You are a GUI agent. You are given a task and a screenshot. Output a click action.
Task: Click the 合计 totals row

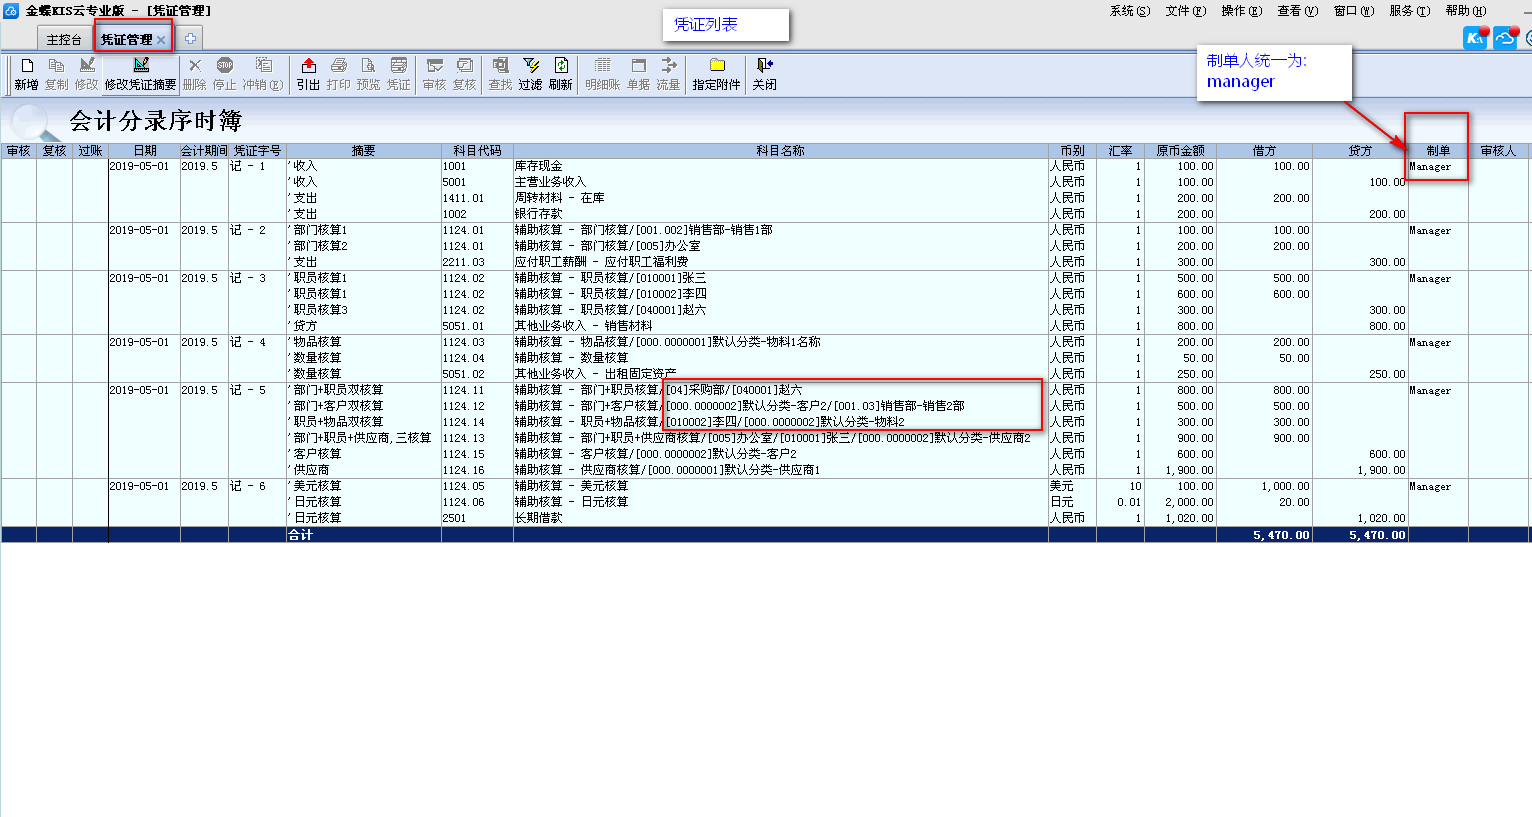pos(300,535)
